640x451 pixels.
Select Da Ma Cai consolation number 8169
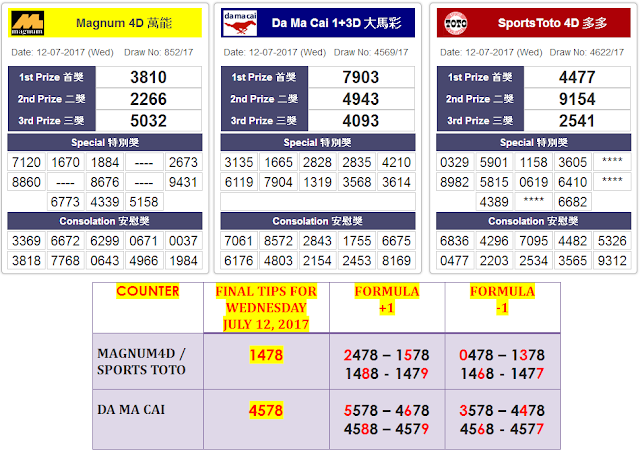[396, 260]
